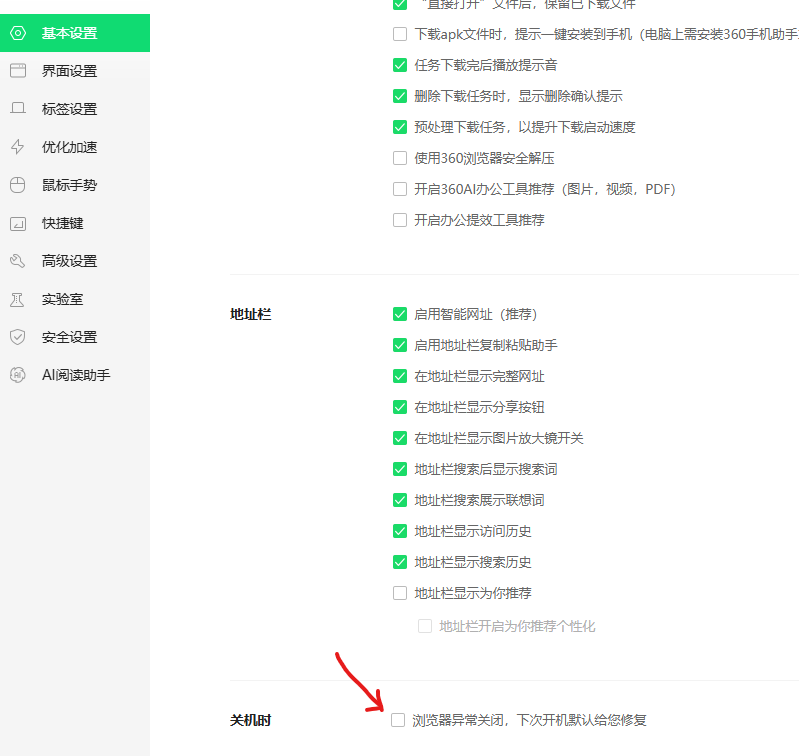Screen dimensions: 799x756
Task: Toggle 开启办公提效工具推荐 checkbox
Action: tap(400, 220)
